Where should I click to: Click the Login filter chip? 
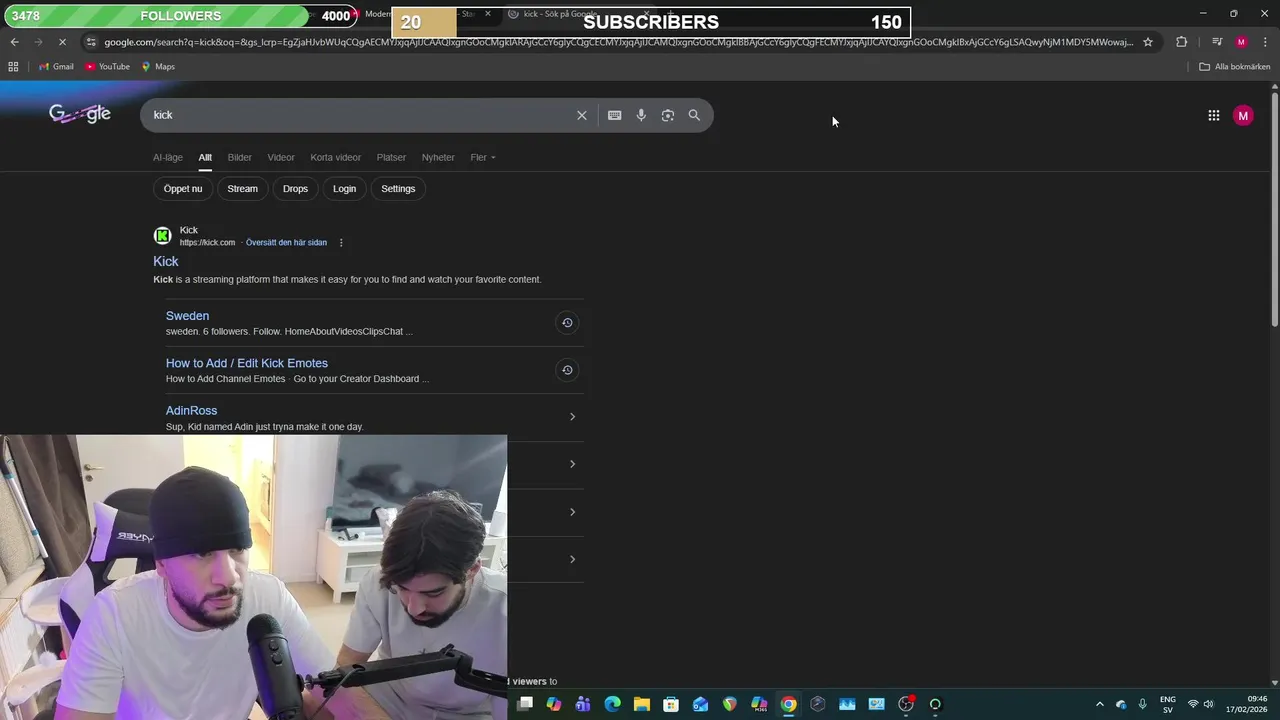[344, 189]
